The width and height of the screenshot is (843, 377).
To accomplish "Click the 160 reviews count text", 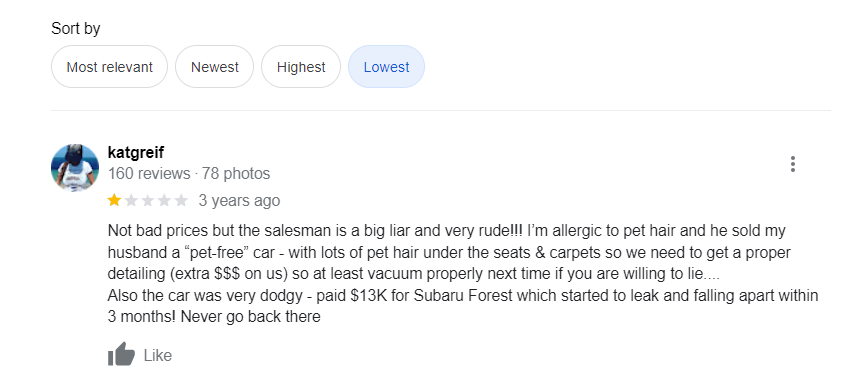I will pos(149,174).
